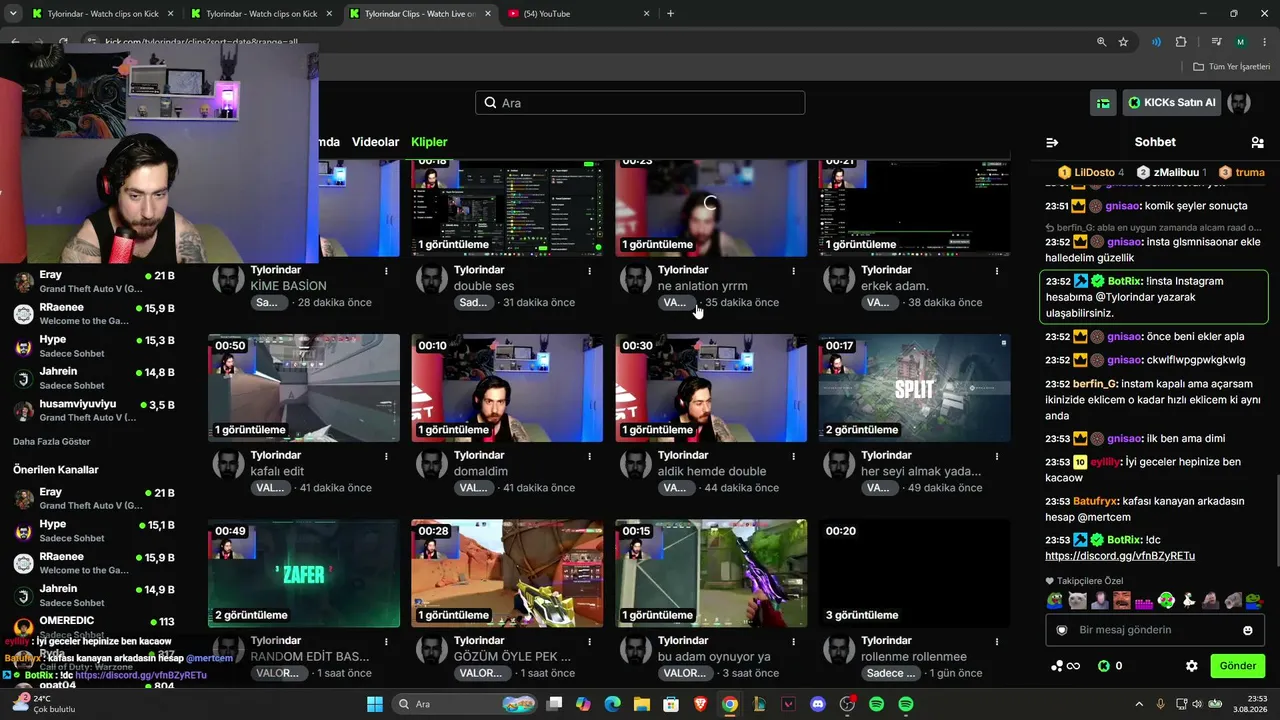Open chat settings gear icon
Viewport: 1280px width, 720px height.
1192,666
